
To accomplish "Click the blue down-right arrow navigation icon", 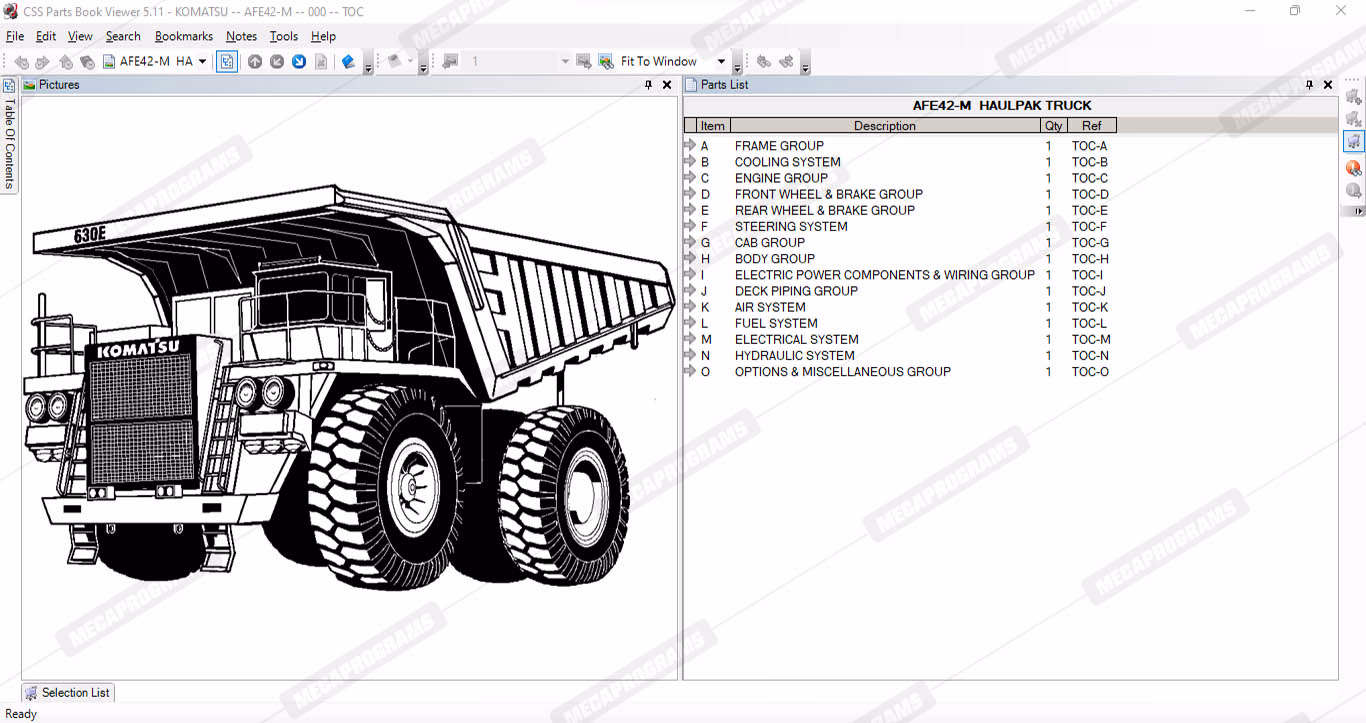I will [299, 62].
